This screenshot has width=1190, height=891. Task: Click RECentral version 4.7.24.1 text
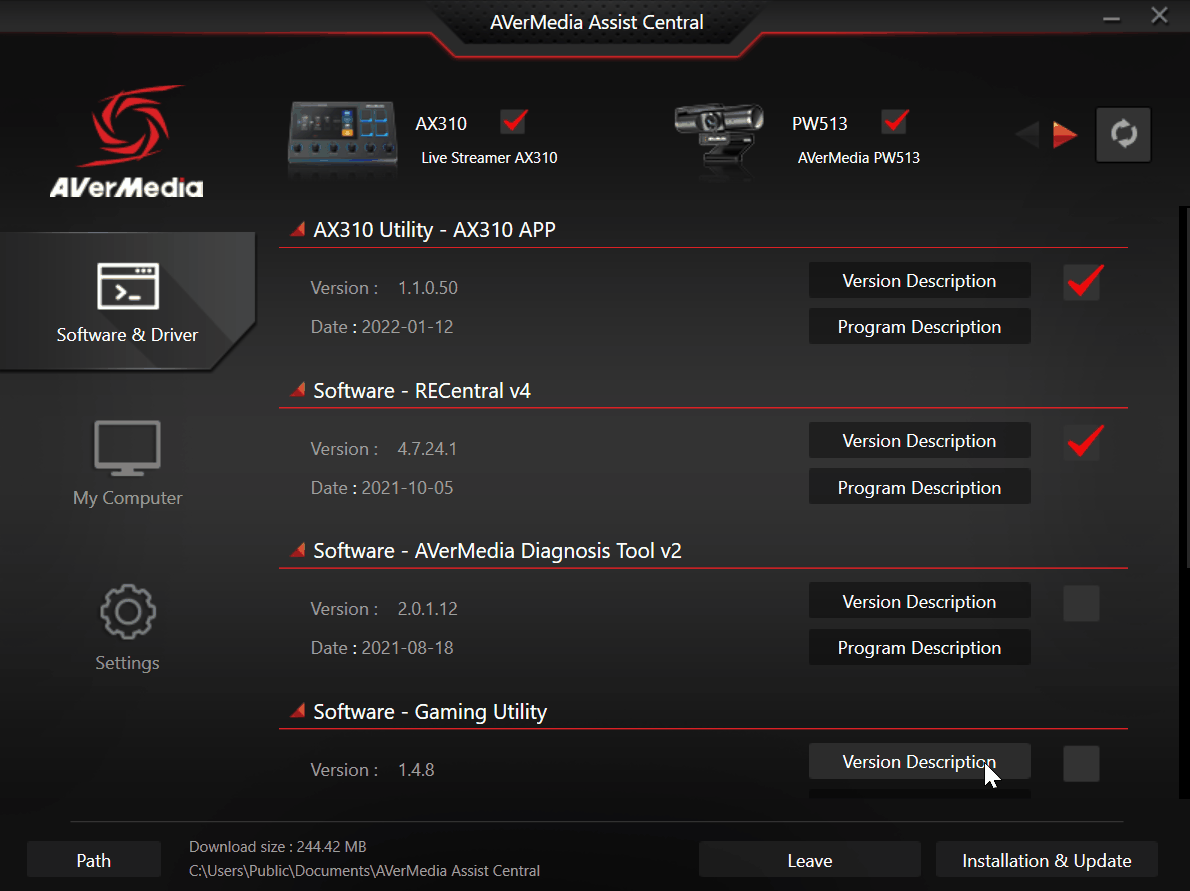tap(427, 449)
